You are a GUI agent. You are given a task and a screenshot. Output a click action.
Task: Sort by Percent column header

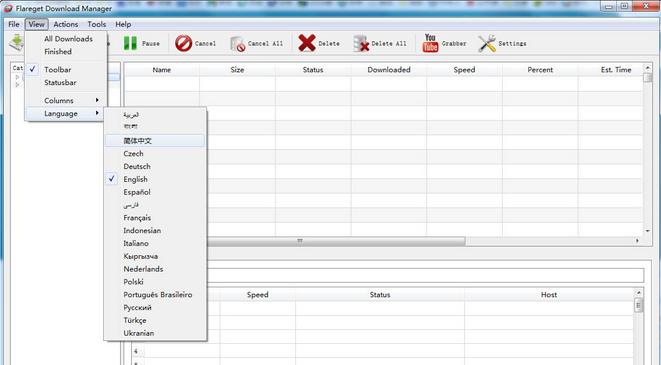point(540,70)
